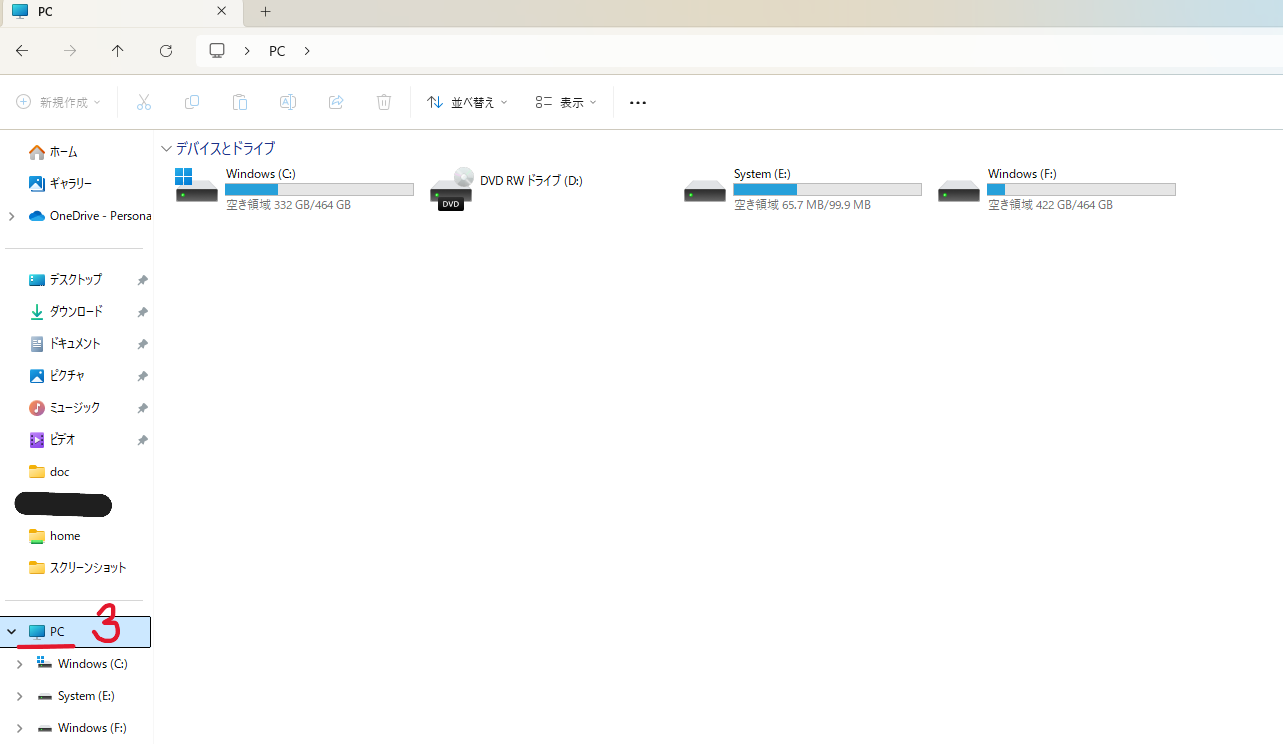Screen dimensions: 1283x744
Task: Click the Delete trash can icon
Action: pos(384,102)
